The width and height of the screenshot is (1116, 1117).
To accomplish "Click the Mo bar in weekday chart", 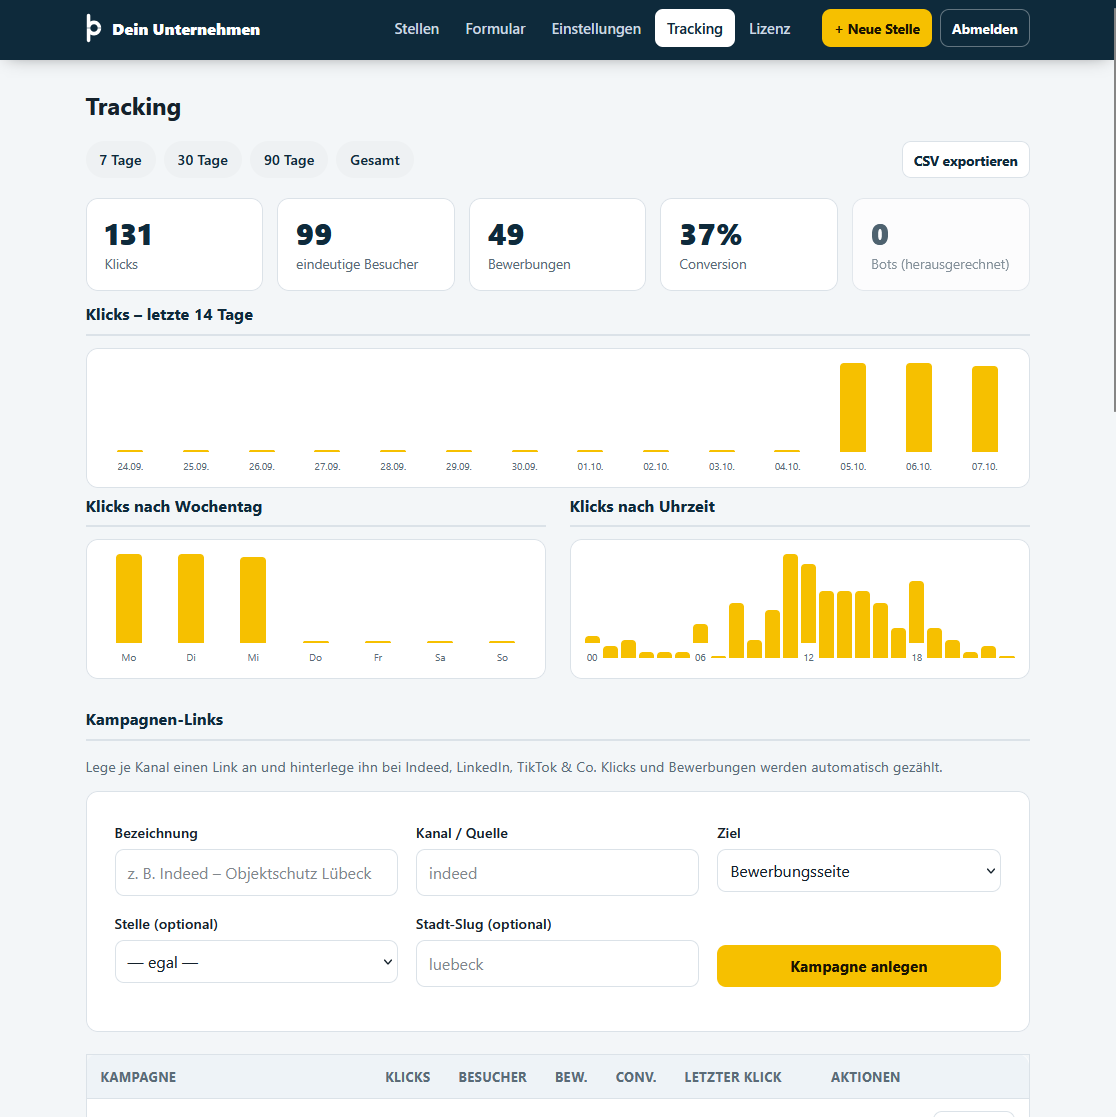I will click(129, 598).
